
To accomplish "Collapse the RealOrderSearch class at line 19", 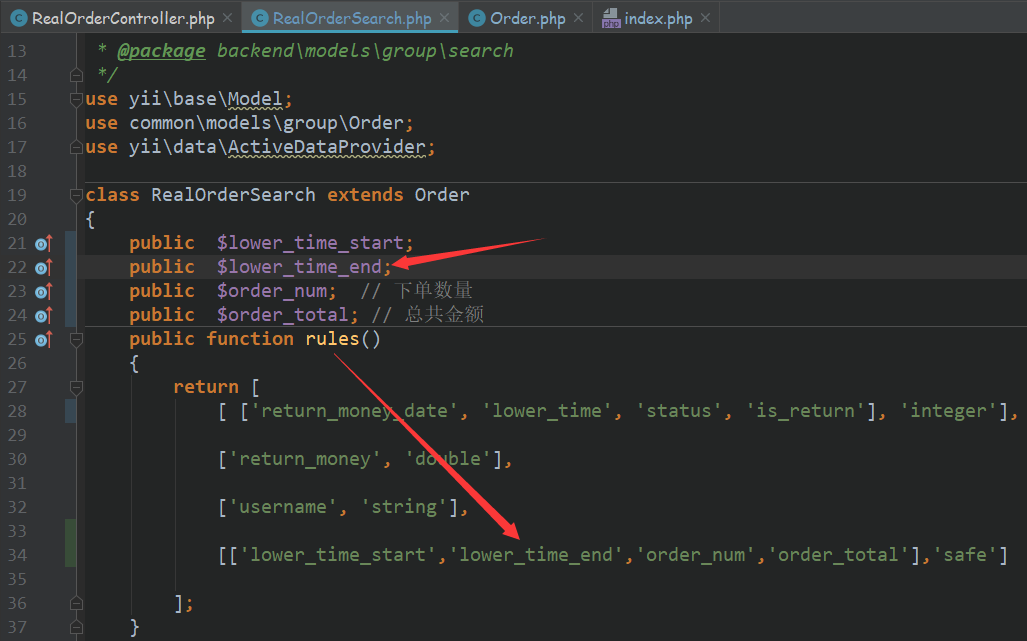I will coord(76,195).
